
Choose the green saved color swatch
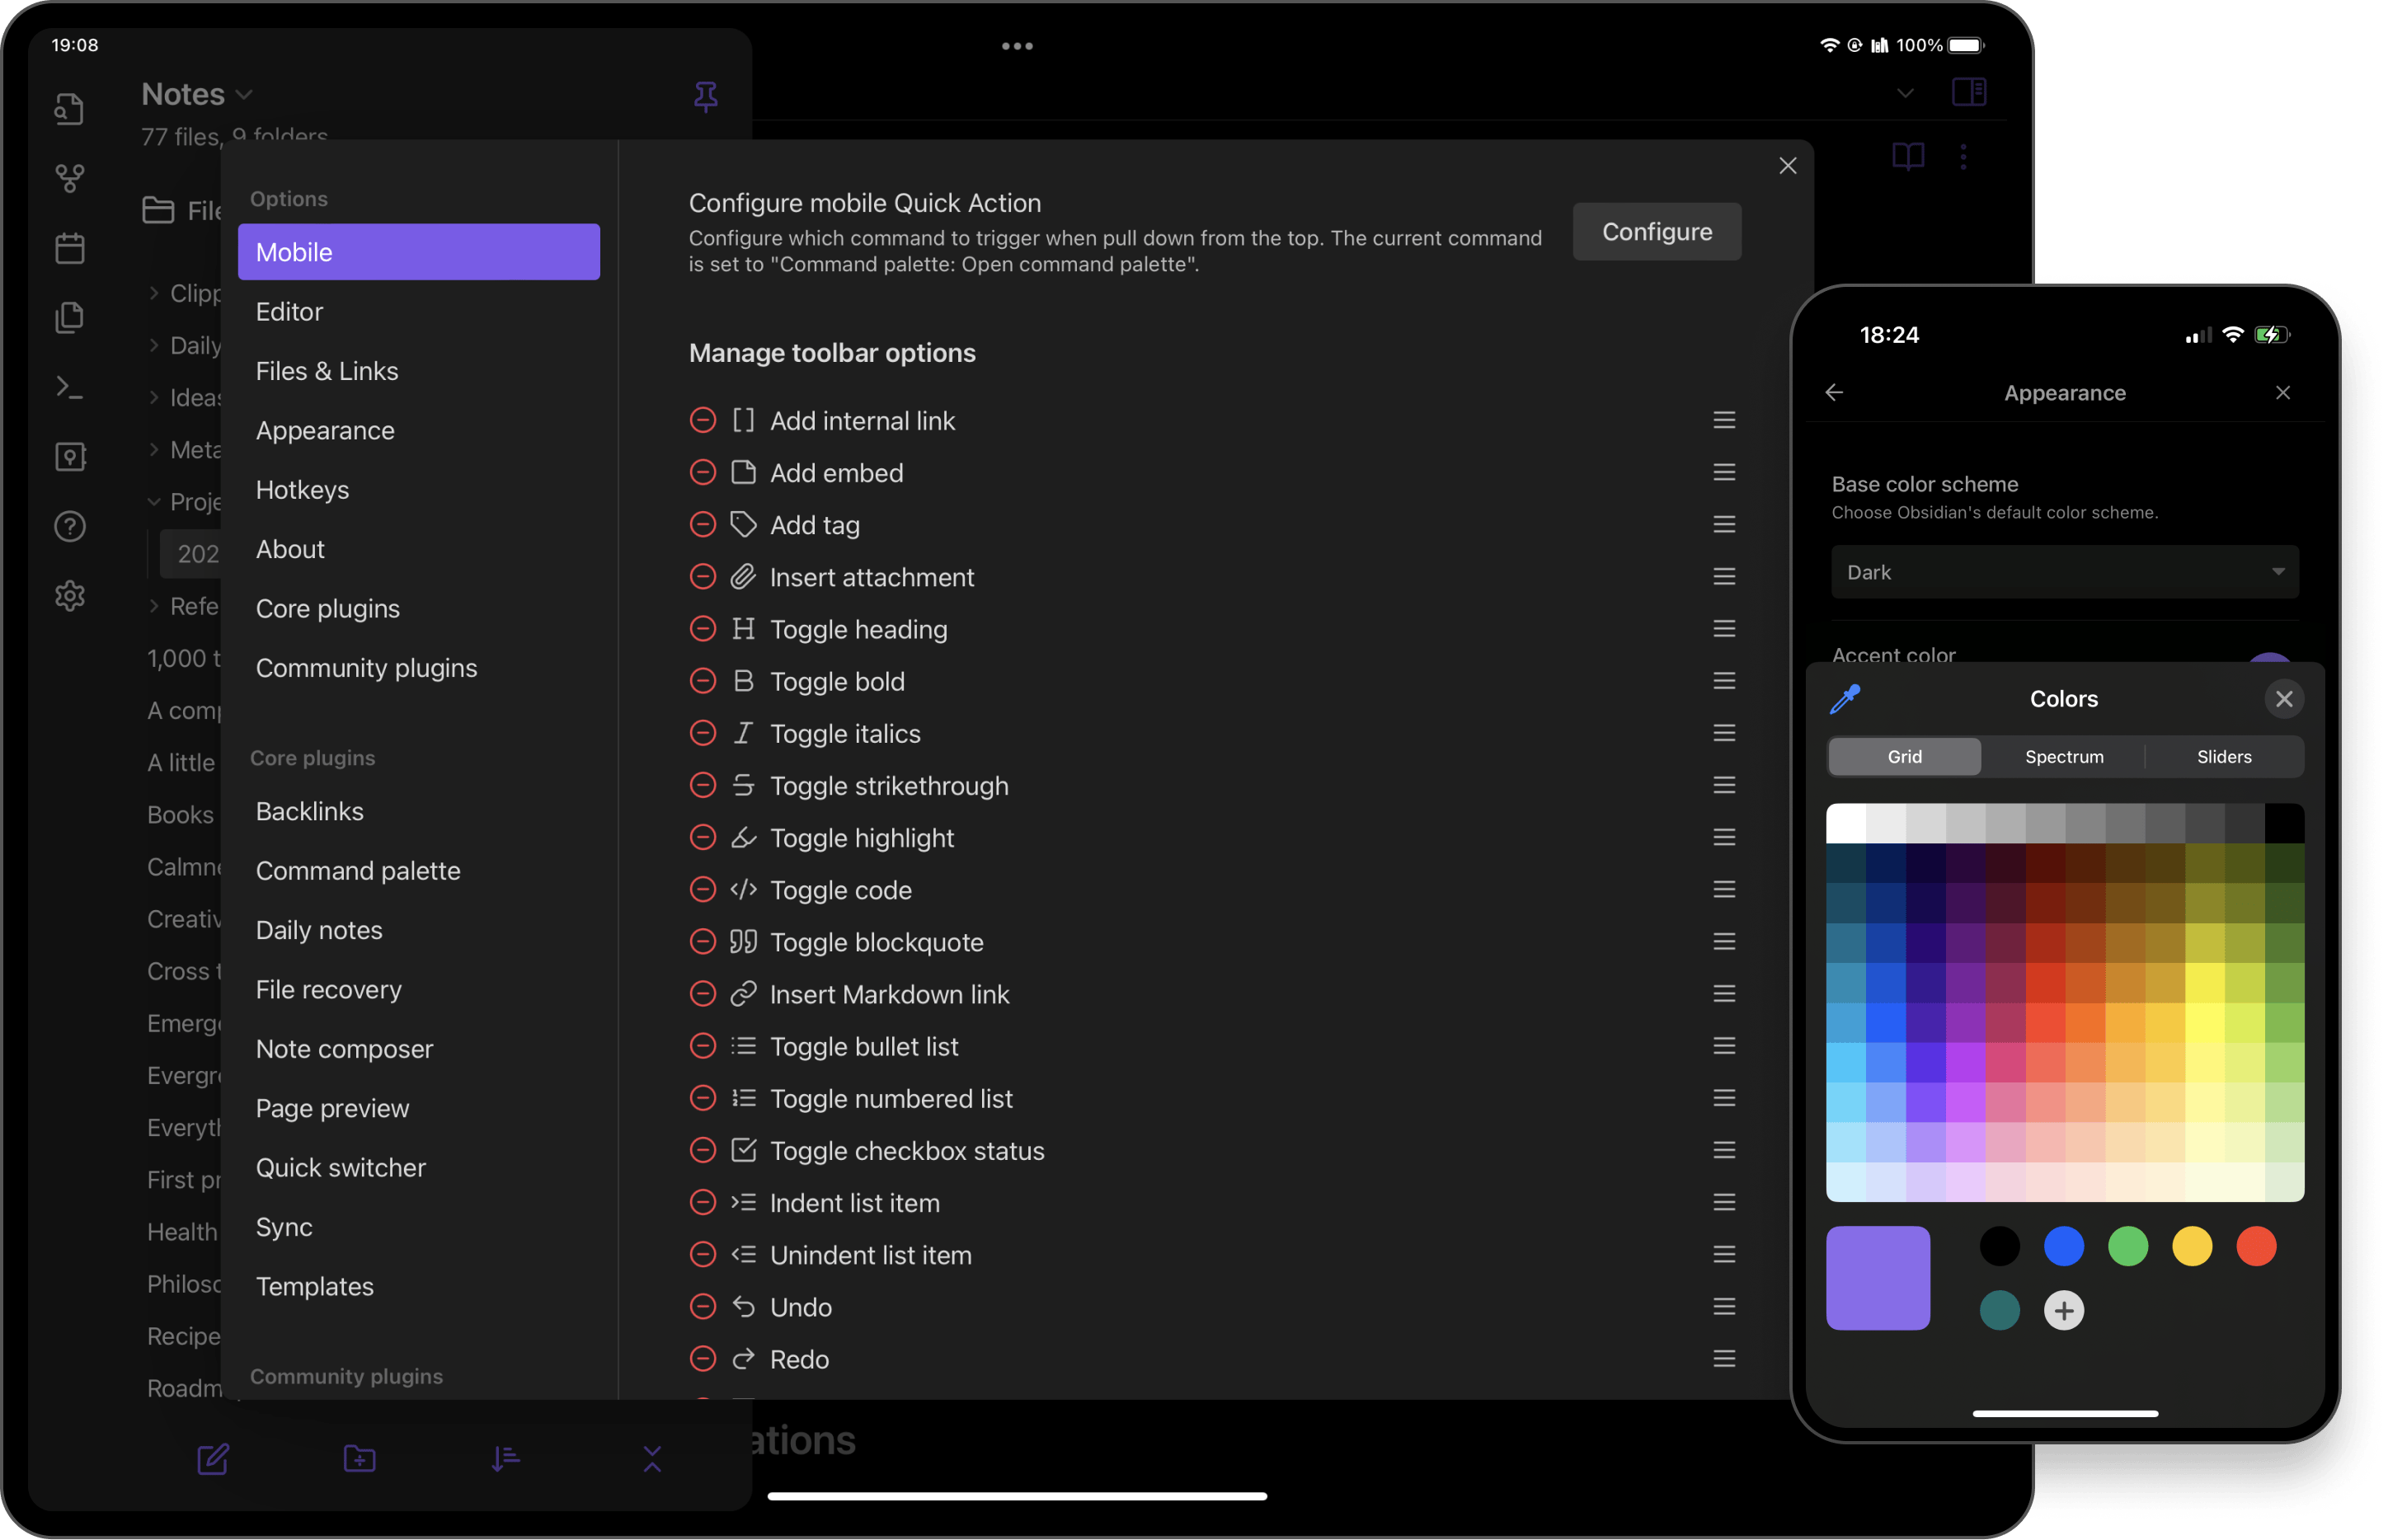[2128, 1246]
